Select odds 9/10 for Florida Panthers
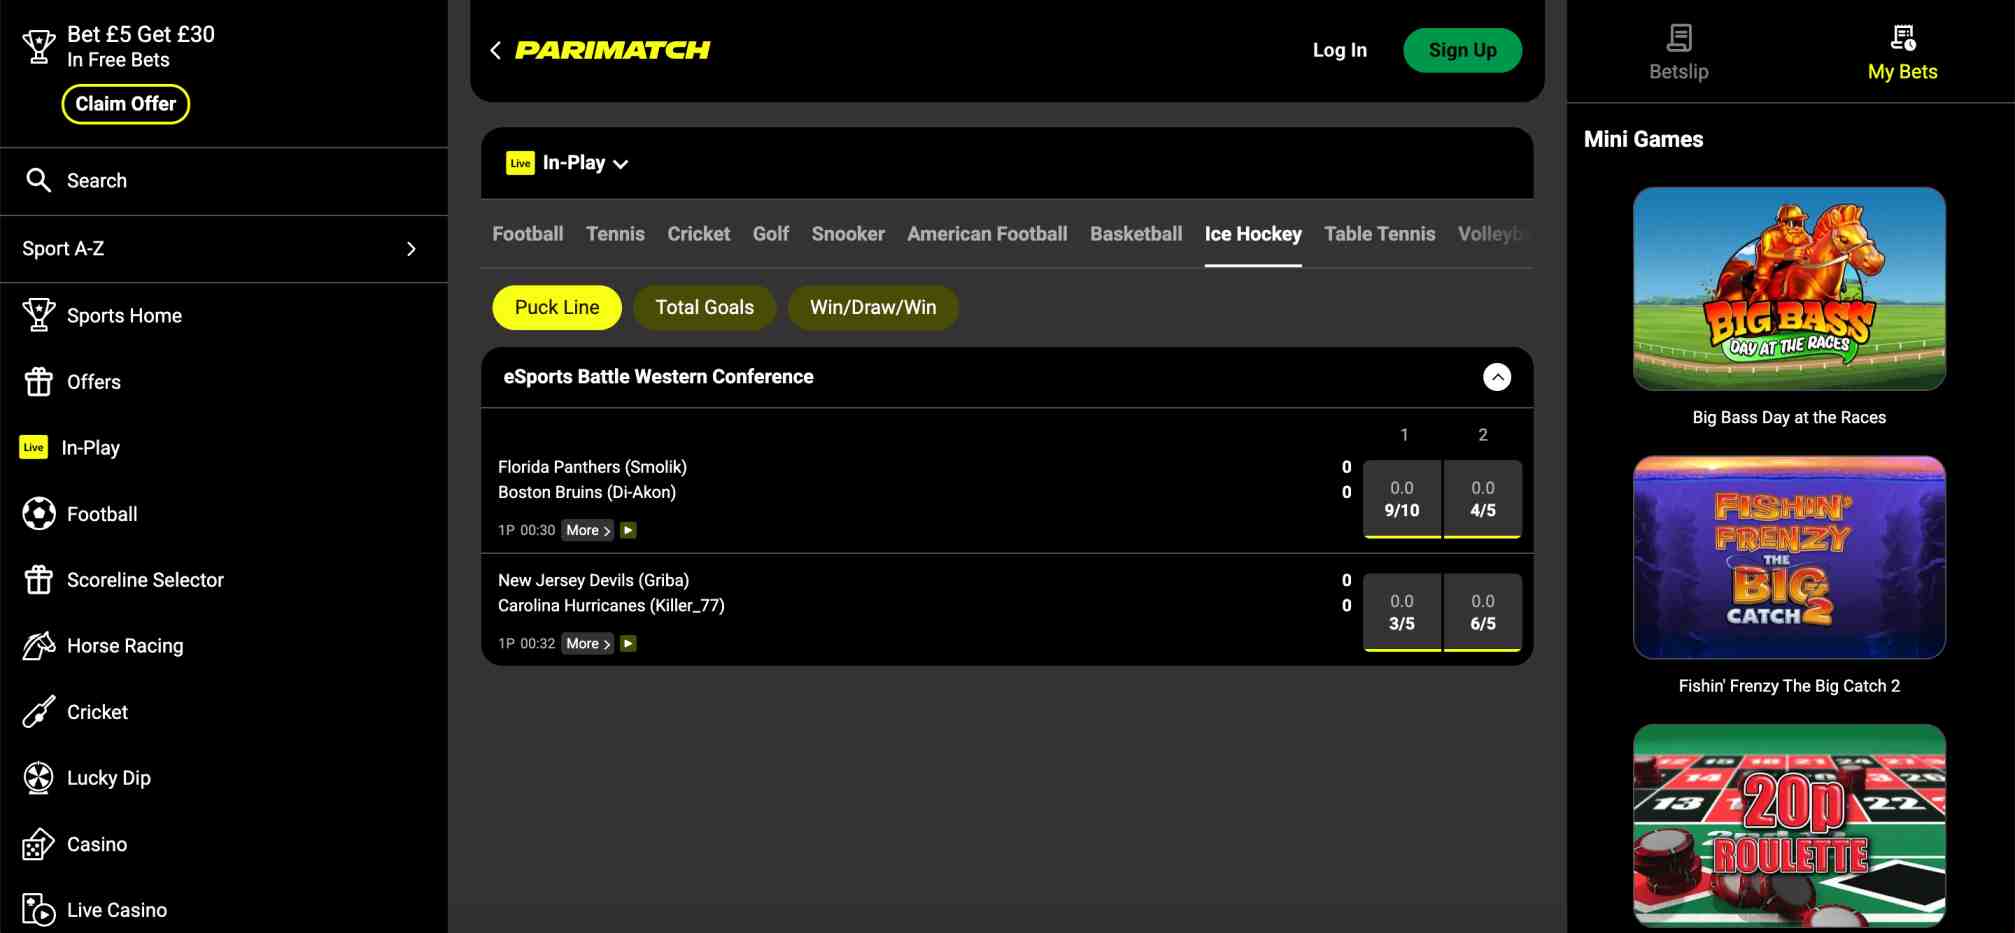The height and width of the screenshot is (933, 2015). [1402, 498]
